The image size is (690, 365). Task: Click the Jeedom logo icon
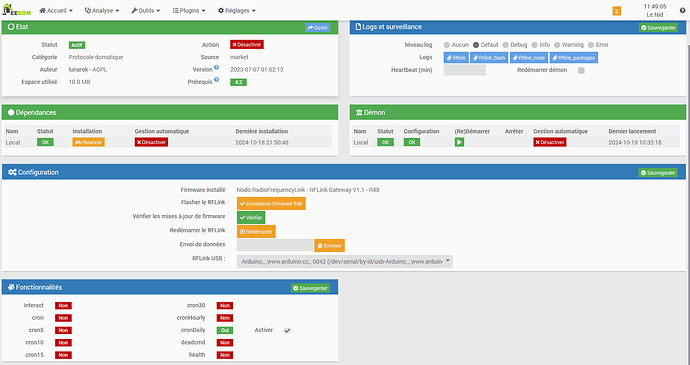pos(17,10)
